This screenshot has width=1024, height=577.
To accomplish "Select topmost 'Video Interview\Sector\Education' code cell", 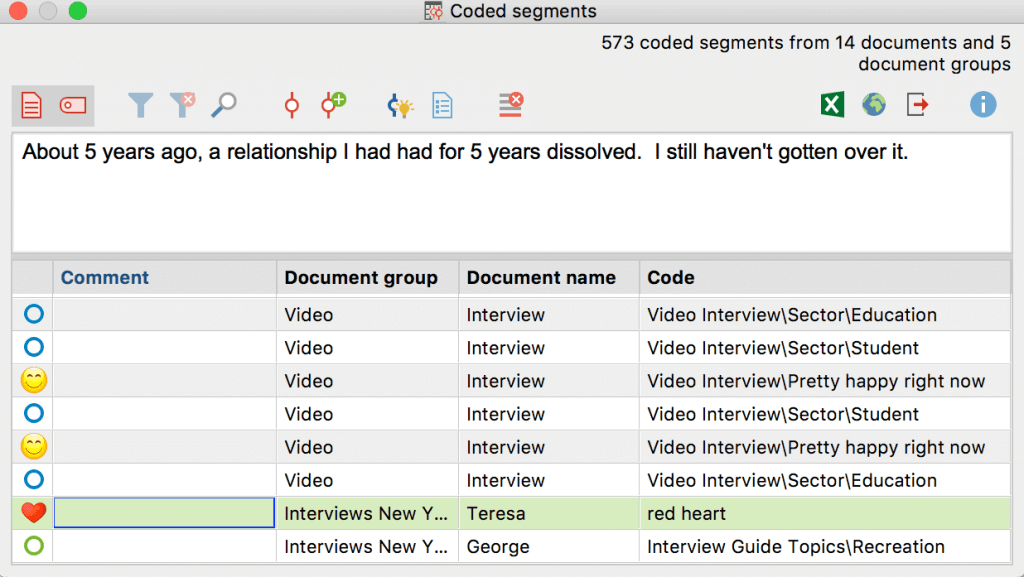I will point(825,315).
